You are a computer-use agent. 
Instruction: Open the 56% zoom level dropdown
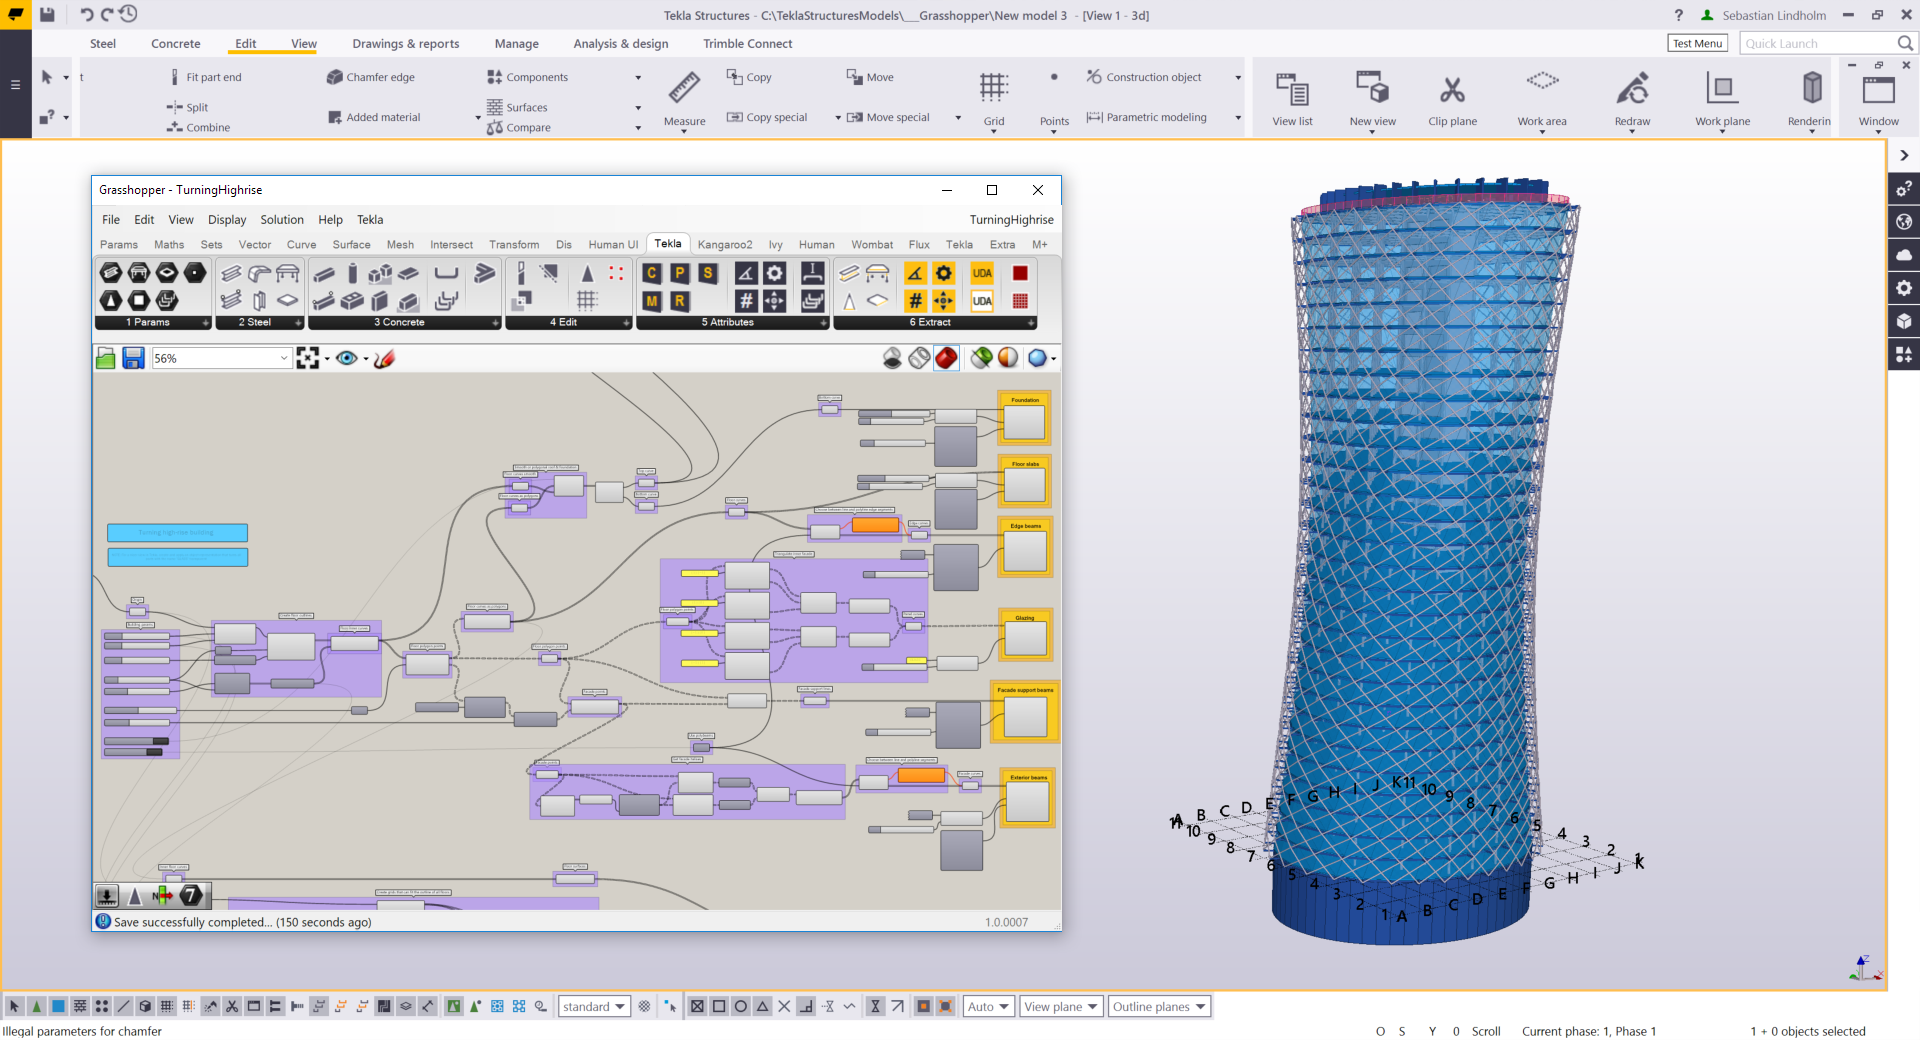284,358
